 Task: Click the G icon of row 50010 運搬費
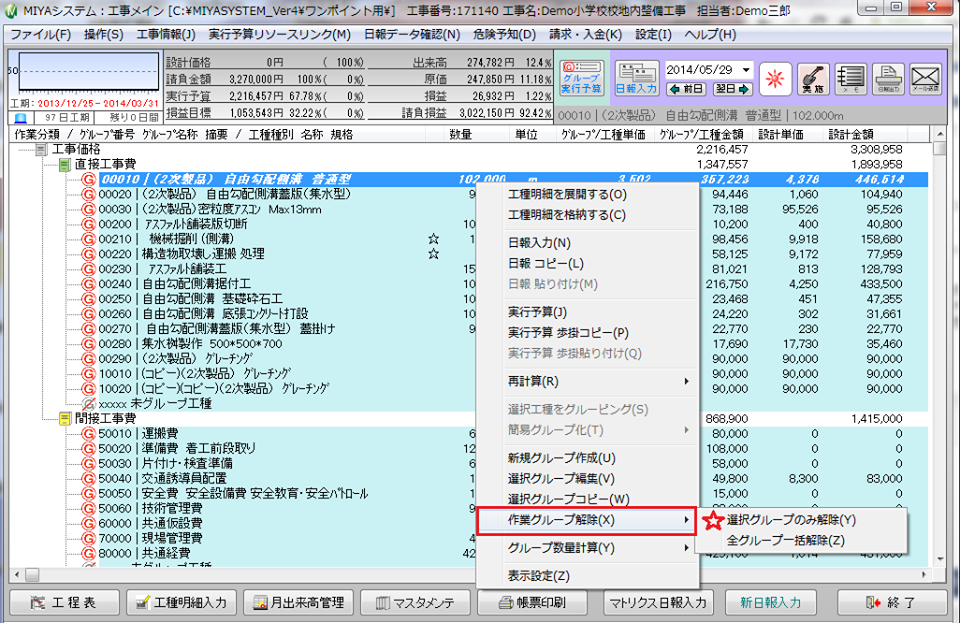click(89, 434)
